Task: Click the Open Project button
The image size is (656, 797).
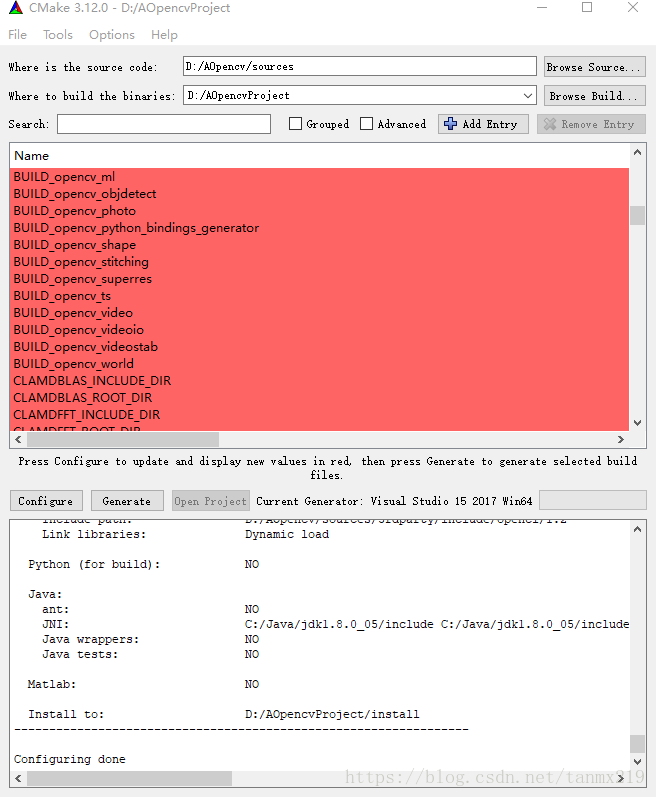Action: 210,501
